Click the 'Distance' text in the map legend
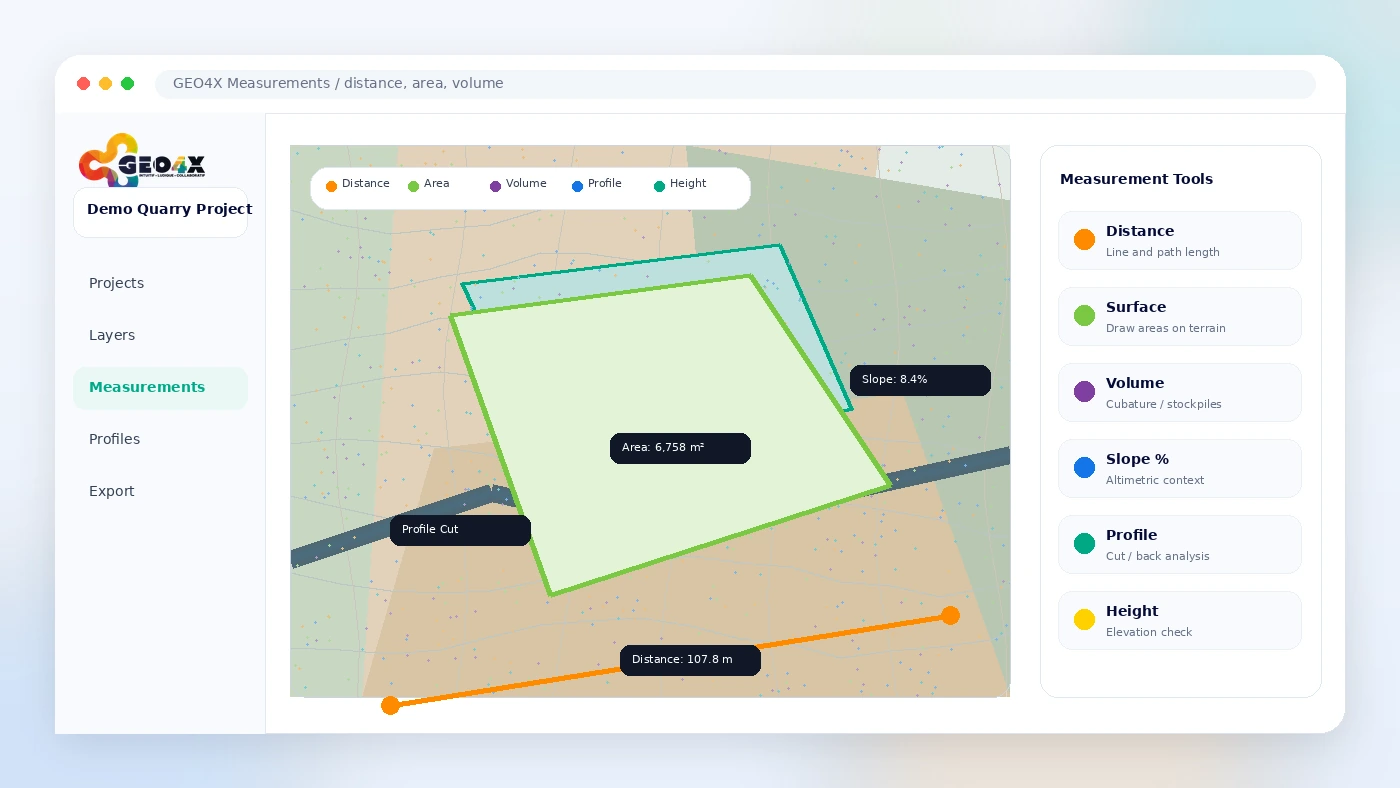The height and width of the screenshot is (788, 1400). 365,184
